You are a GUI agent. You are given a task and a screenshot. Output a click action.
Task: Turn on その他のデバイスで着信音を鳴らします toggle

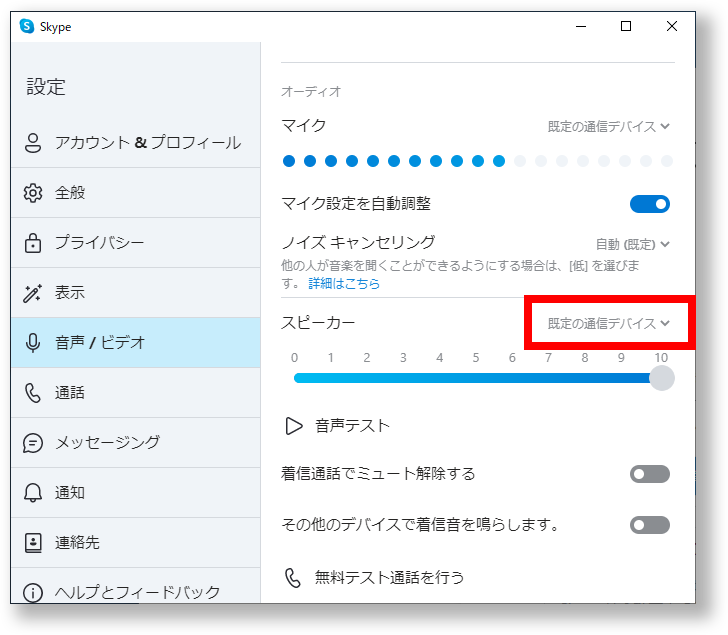[650, 525]
